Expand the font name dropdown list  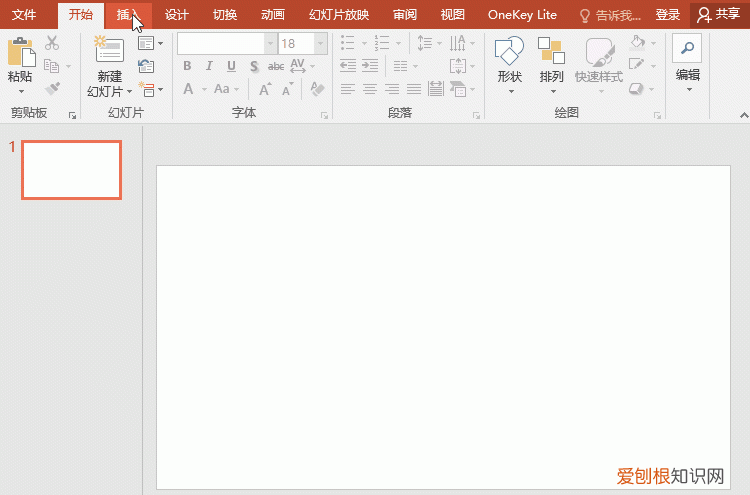click(270, 44)
